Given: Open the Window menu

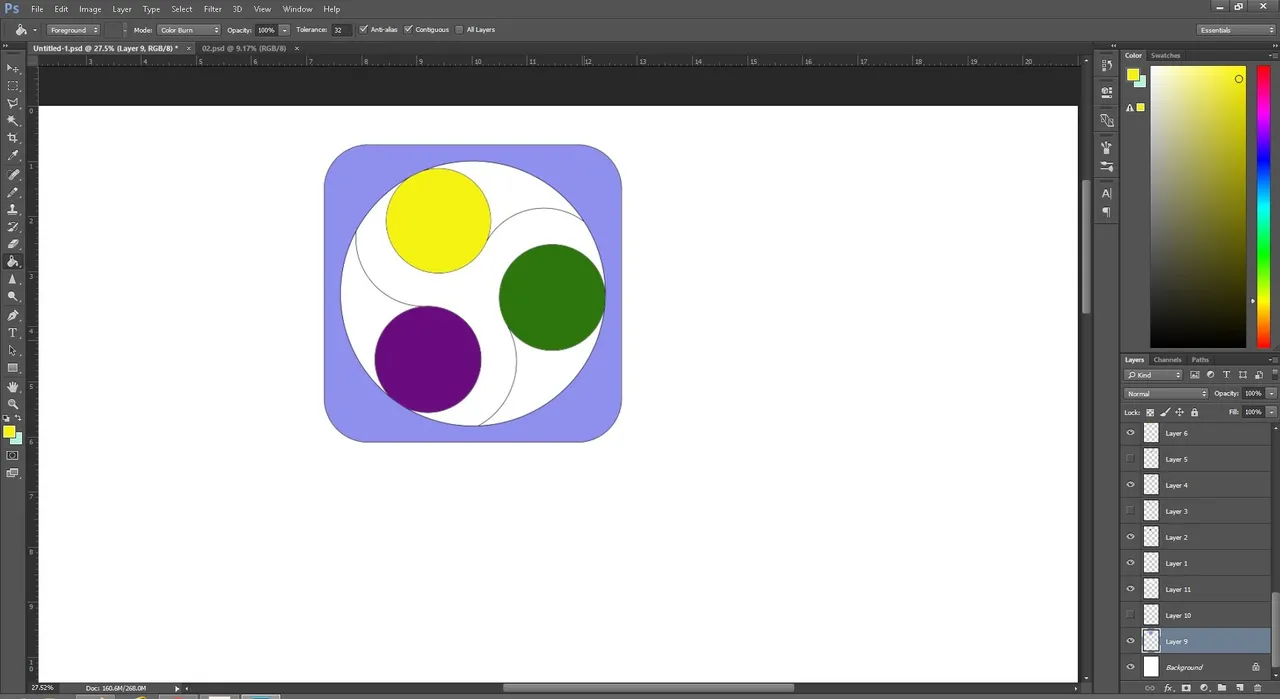Looking at the screenshot, I should pyautogui.click(x=297, y=9).
